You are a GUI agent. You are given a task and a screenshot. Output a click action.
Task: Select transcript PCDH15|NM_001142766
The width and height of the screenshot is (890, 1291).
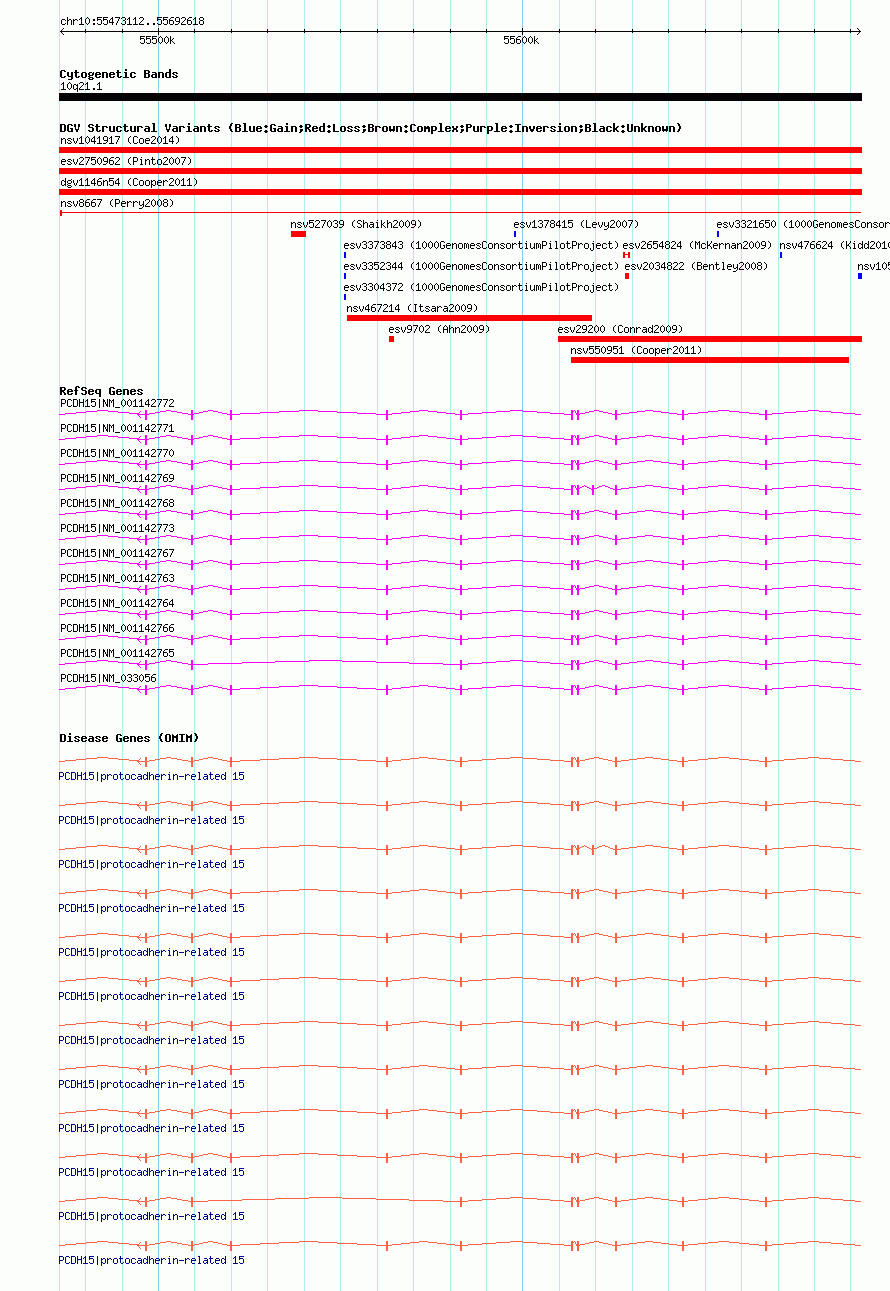pyautogui.click(x=117, y=628)
